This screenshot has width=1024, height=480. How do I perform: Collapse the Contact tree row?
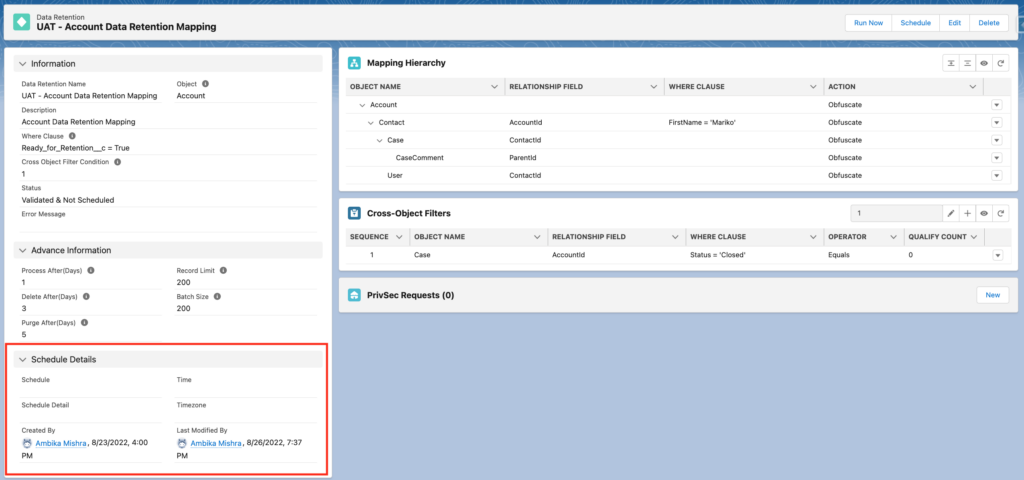point(370,122)
